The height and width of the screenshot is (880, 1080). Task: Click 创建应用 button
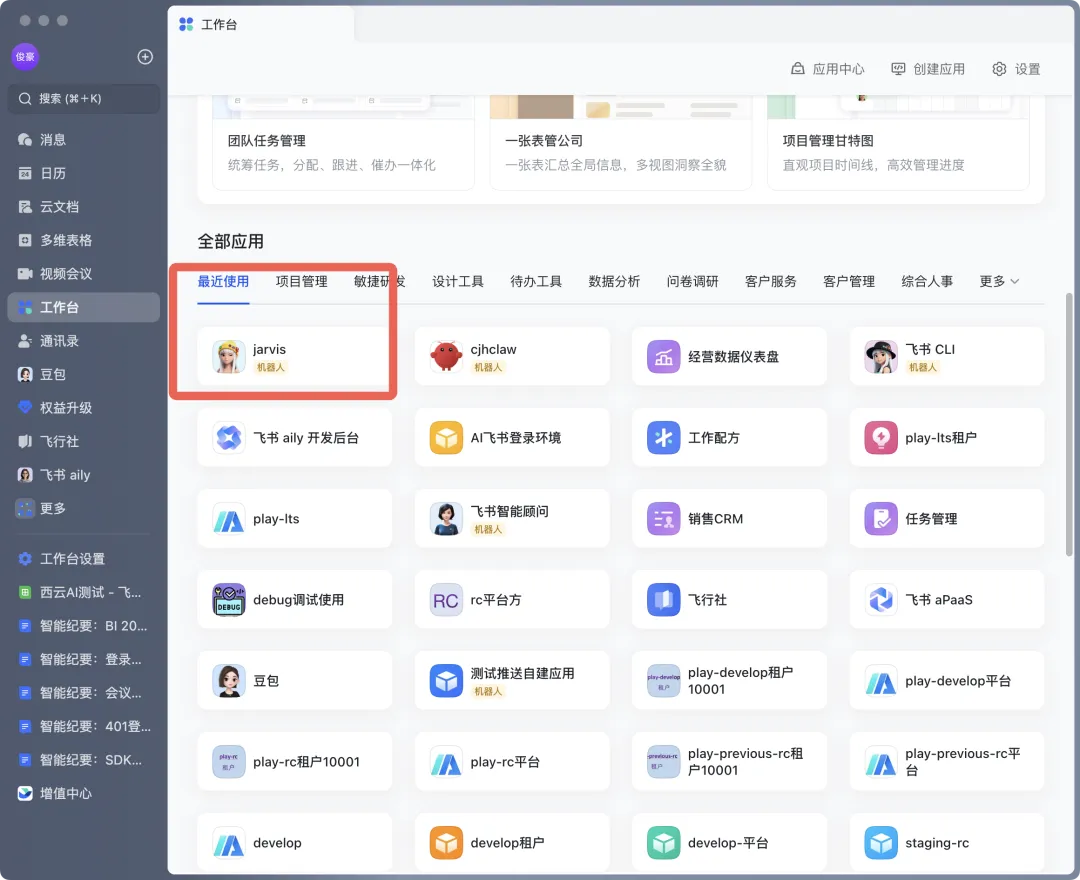[928, 69]
